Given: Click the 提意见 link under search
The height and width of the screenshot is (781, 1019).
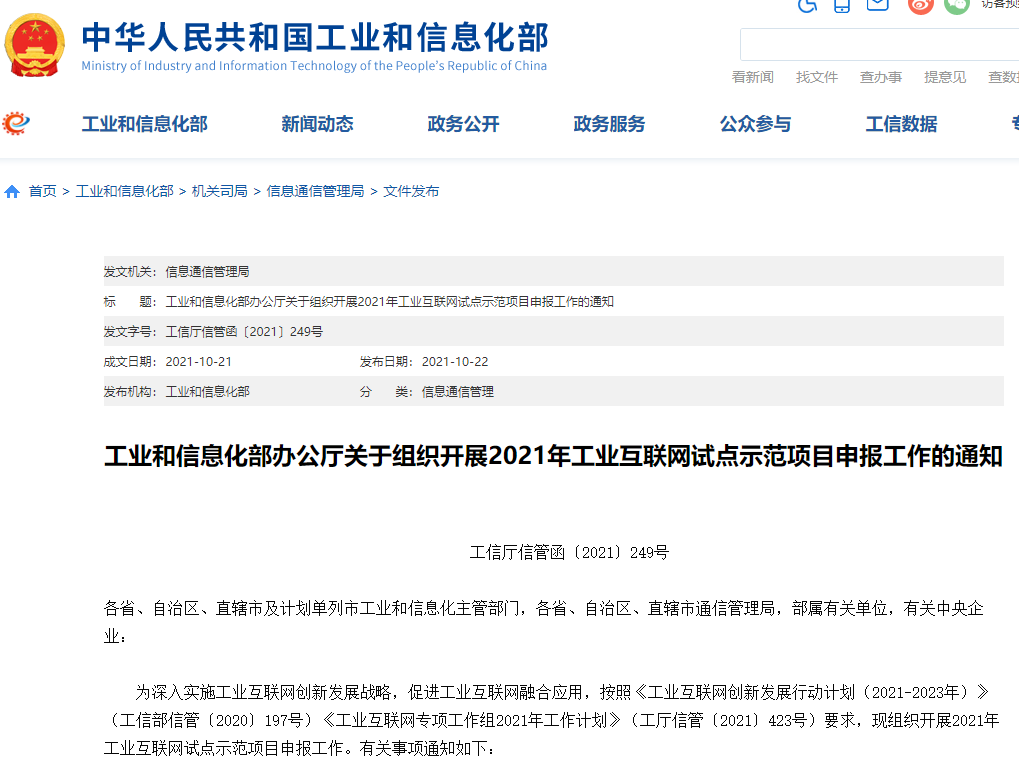Looking at the screenshot, I should (944, 77).
